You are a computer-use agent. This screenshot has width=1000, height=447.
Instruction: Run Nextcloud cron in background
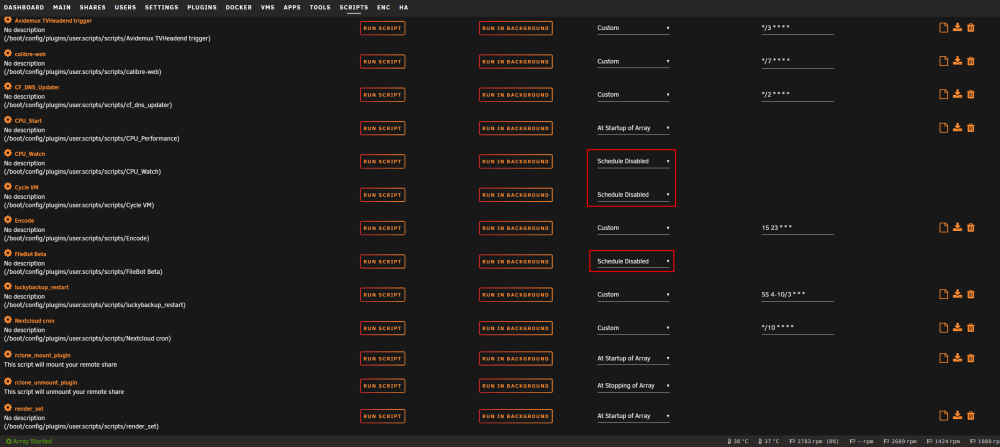(x=515, y=328)
